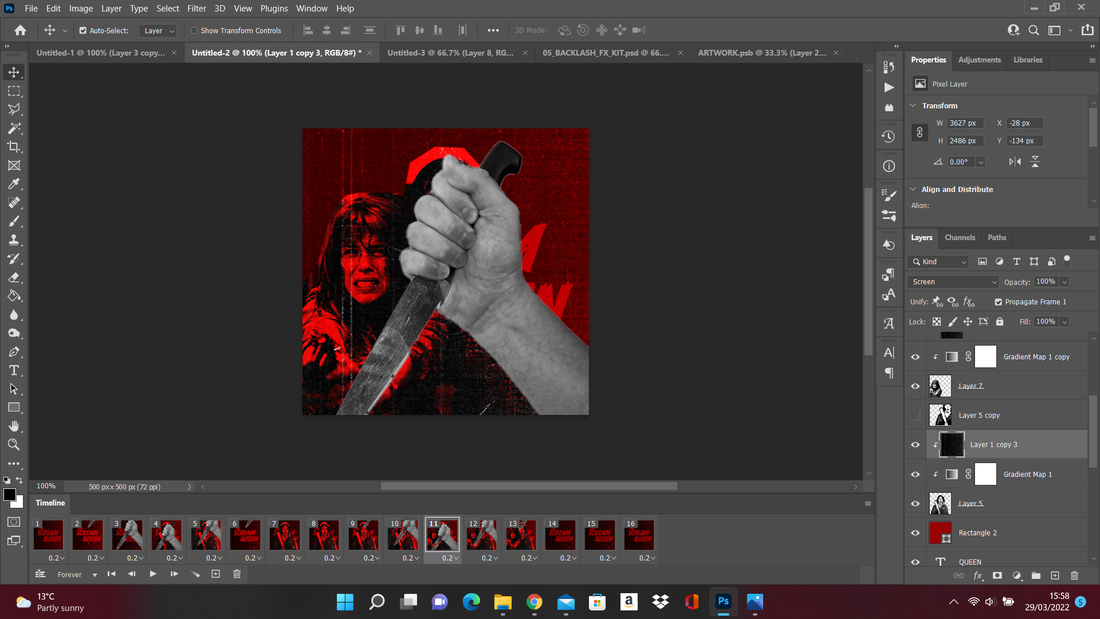Select the Clone Stamp tool
This screenshot has width=1100, height=619.
[x=14, y=240]
